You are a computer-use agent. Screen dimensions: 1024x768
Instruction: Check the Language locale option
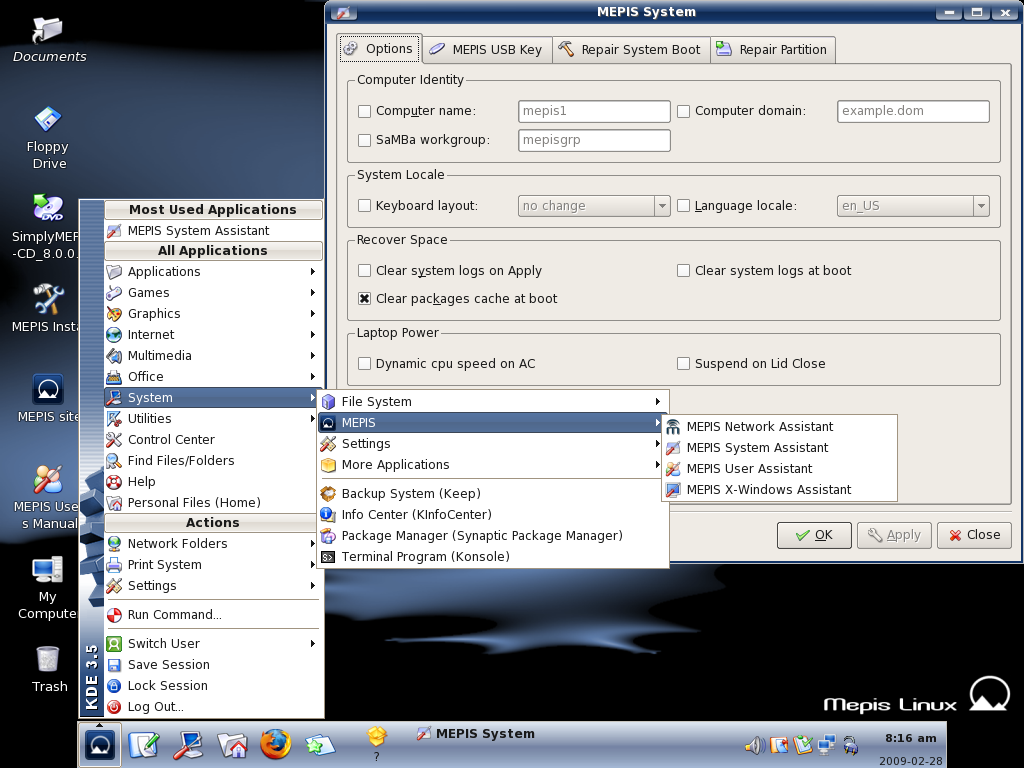(x=683, y=206)
